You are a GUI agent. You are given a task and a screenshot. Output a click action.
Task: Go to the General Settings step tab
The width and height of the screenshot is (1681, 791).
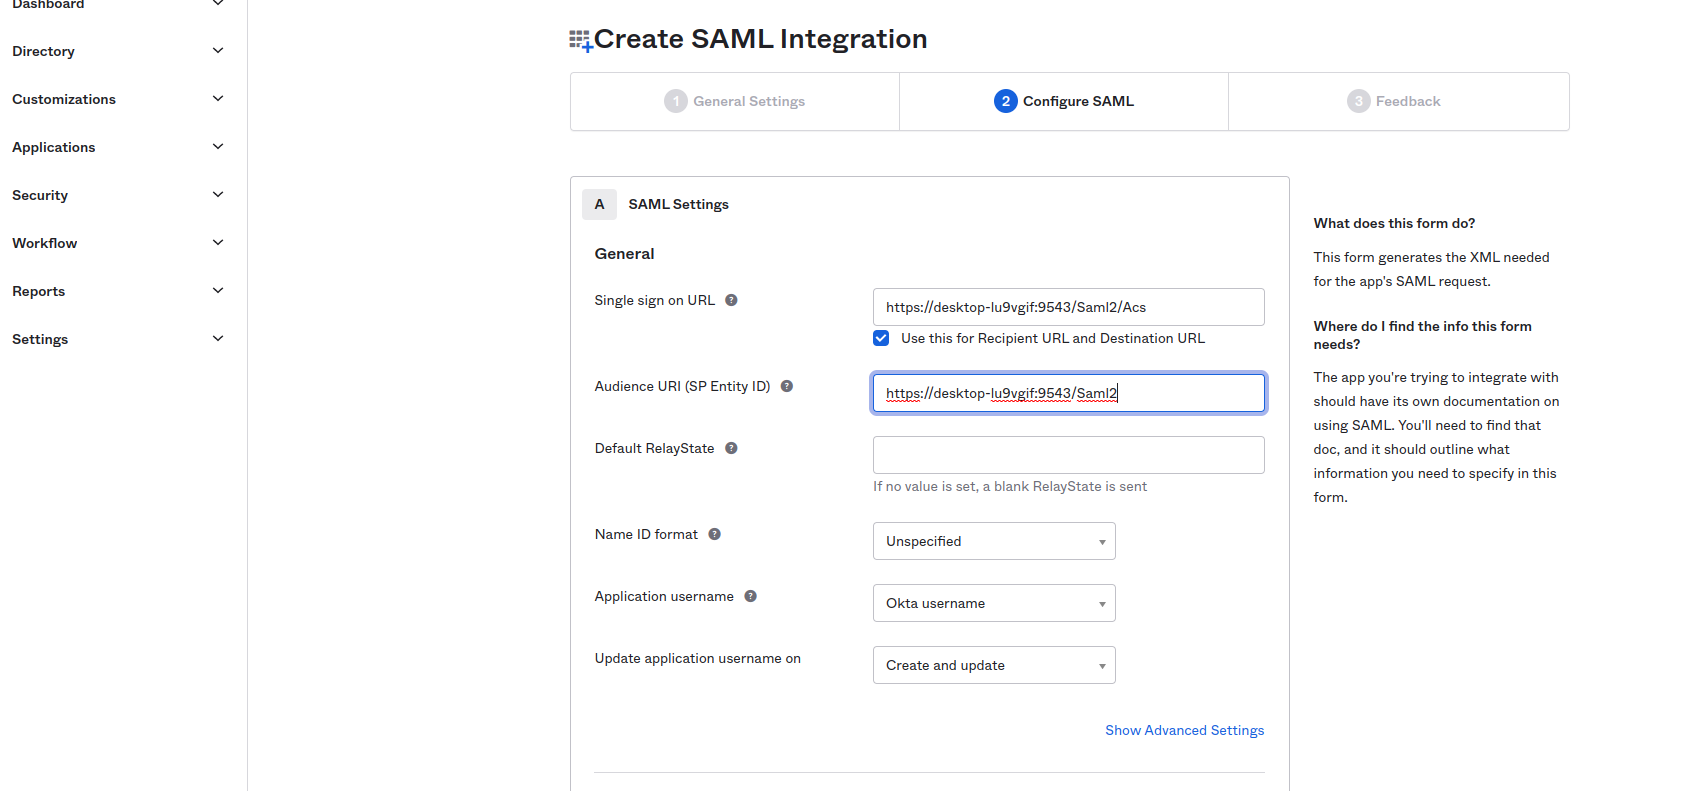735,101
